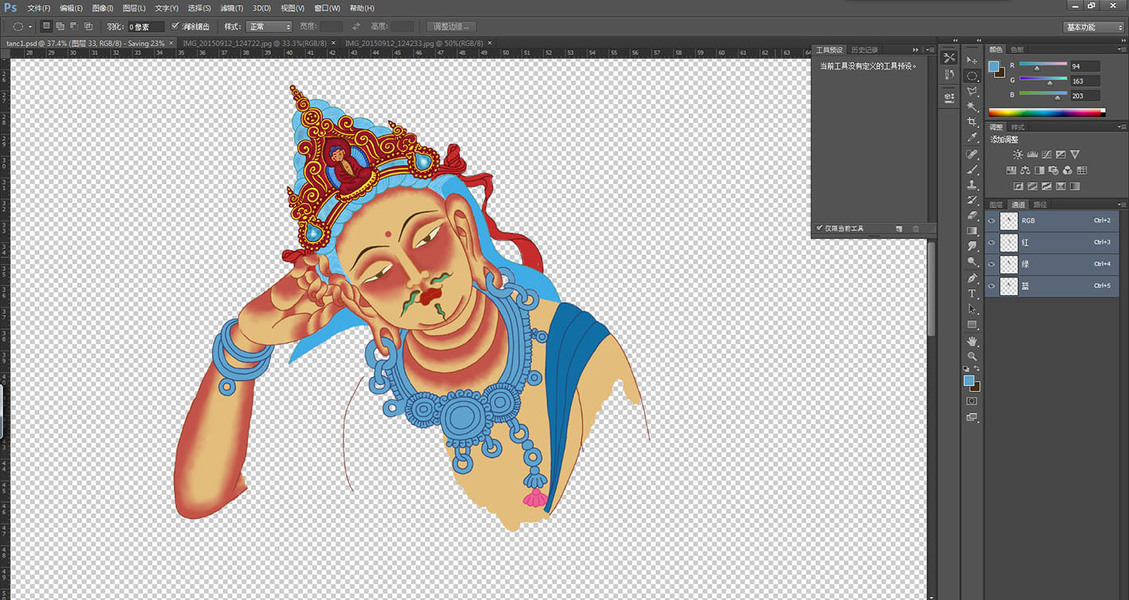Add Curves adjustment icon
The height and width of the screenshot is (600, 1129).
[1046, 154]
